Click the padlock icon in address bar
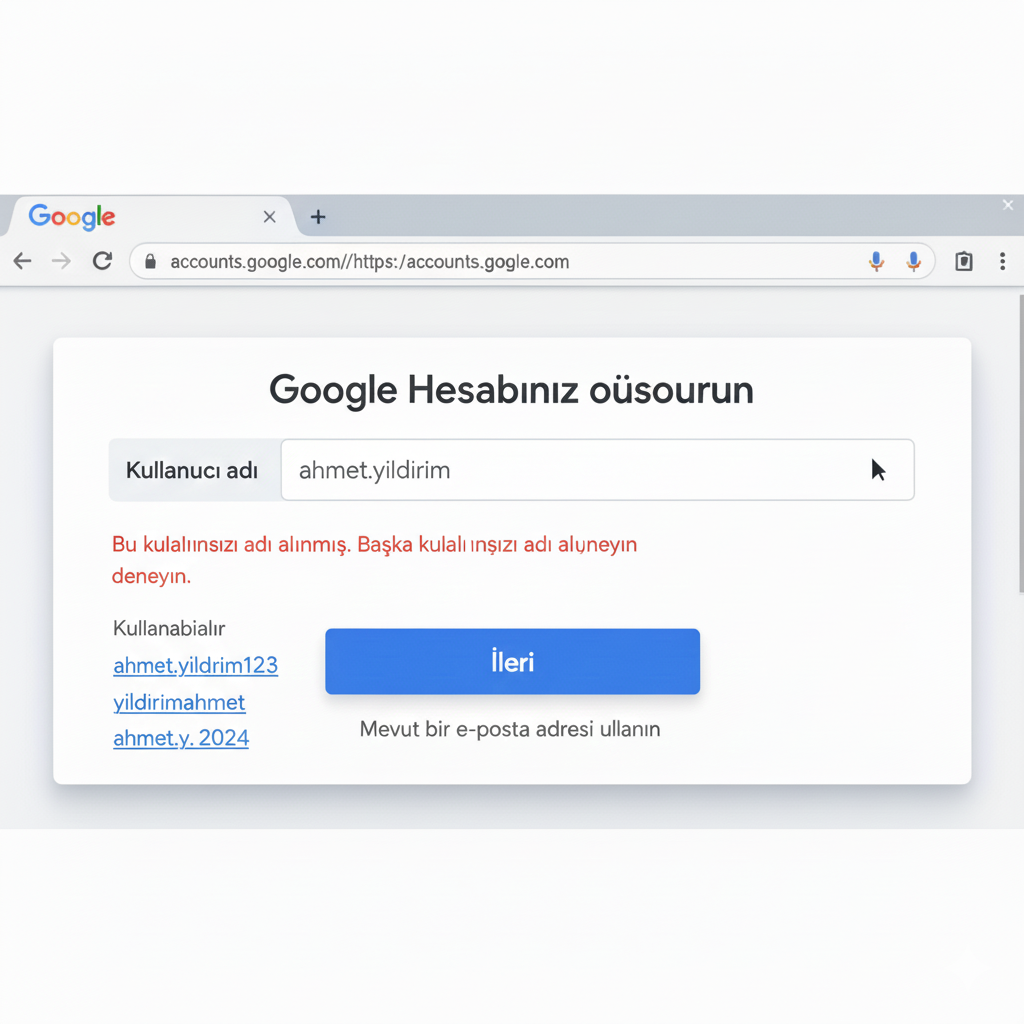Viewport: 1024px width, 1024px height. click(x=151, y=262)
